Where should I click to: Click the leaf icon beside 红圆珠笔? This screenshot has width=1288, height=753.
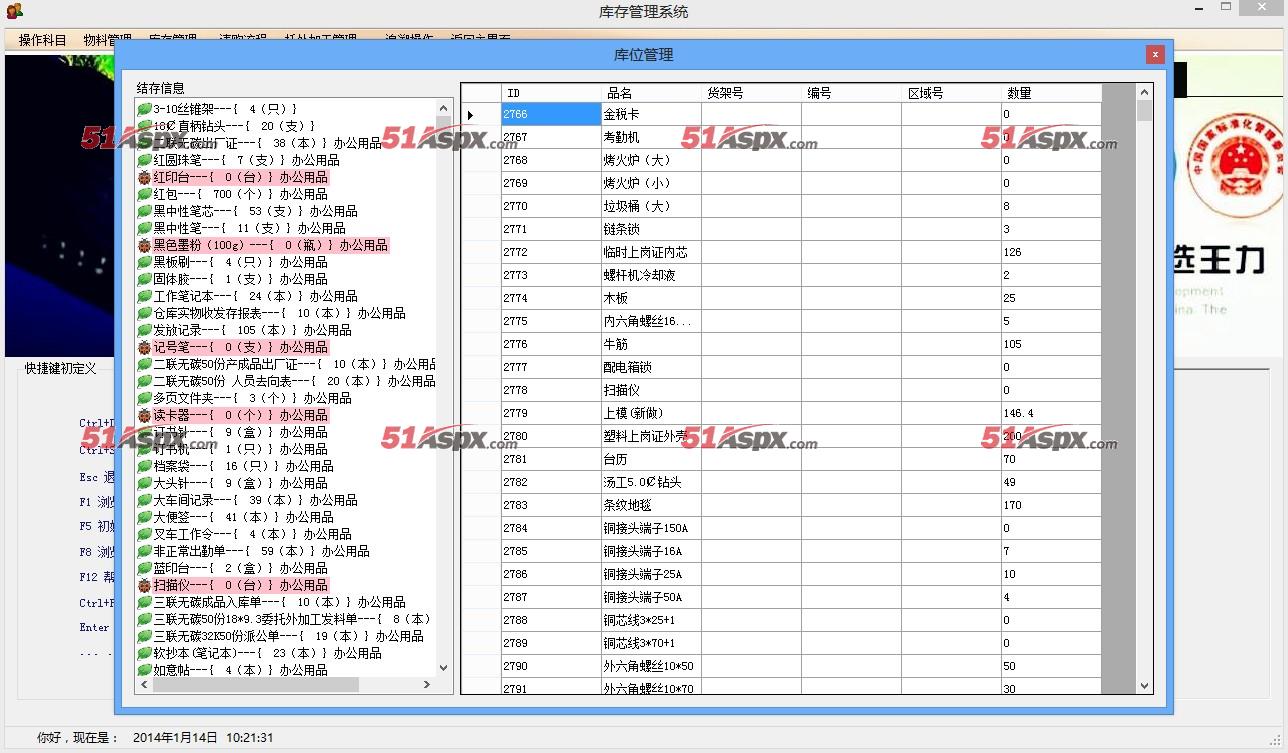click(x=145, y=160)
